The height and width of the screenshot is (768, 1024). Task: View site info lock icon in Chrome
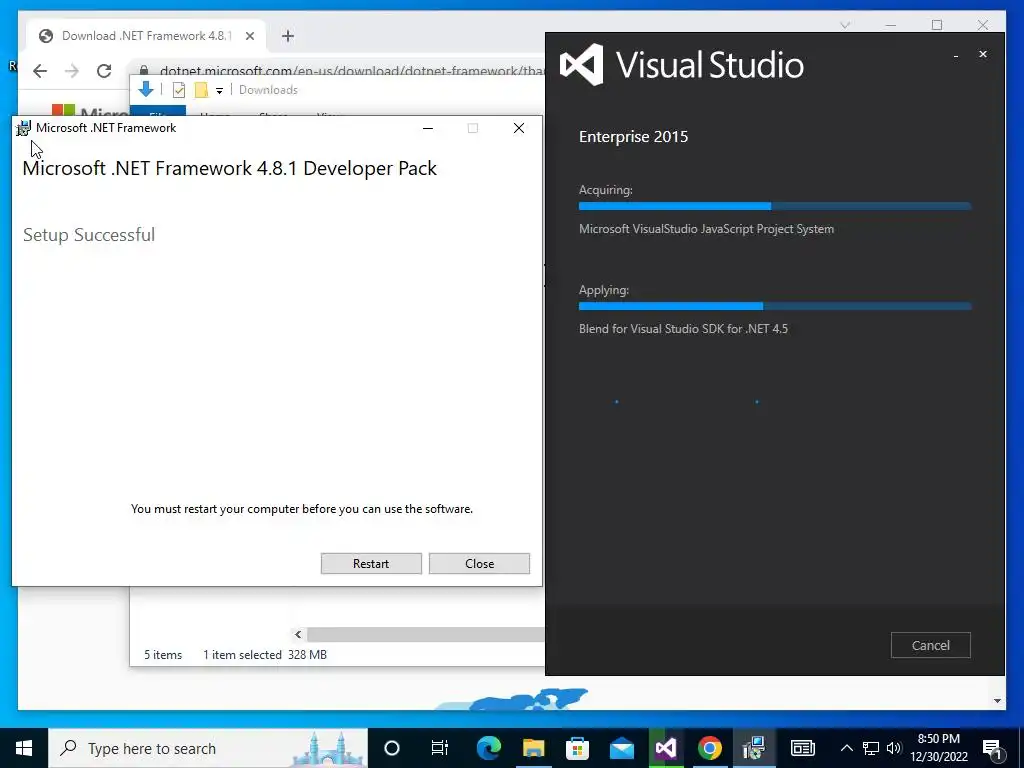(144, 71)
